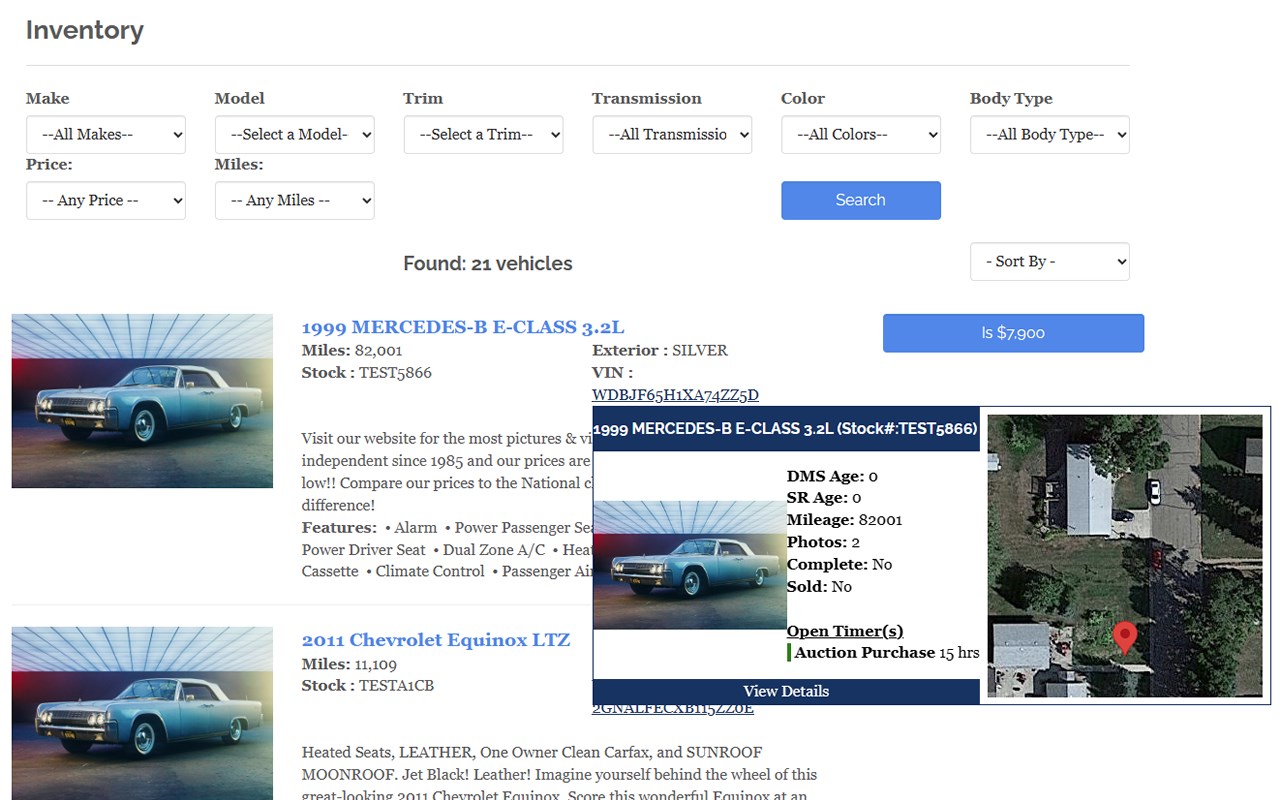
Task: Click VIN link WDBJF65H1XA74ZZ5D
Action: click(x=675, y=395)
